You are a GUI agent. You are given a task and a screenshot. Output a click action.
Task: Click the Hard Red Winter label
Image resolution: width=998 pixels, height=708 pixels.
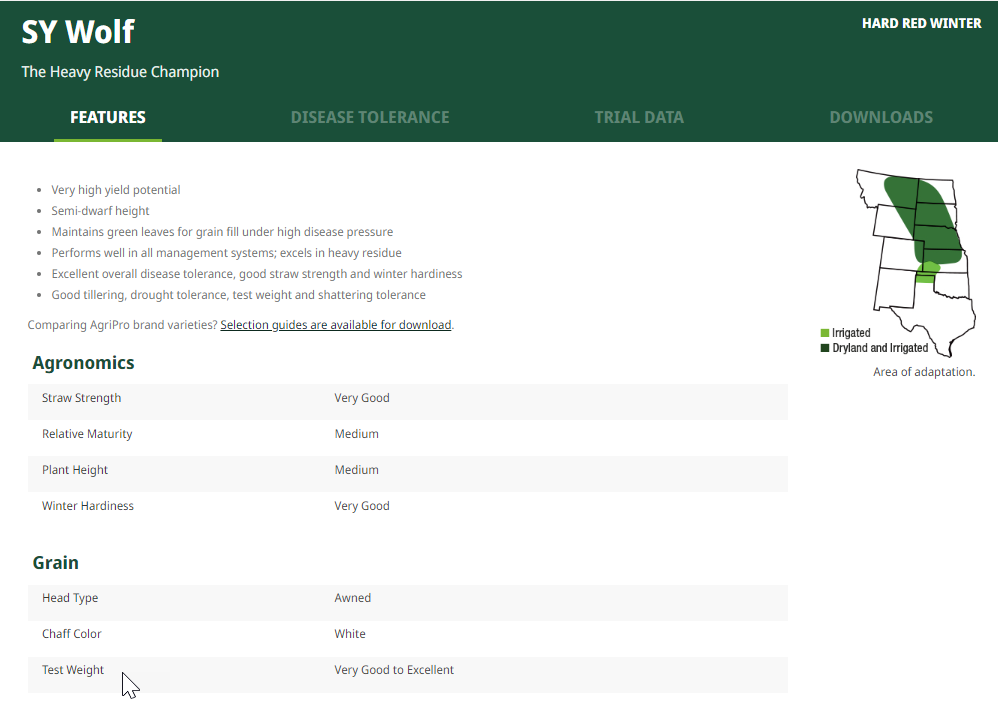[921, 24]
